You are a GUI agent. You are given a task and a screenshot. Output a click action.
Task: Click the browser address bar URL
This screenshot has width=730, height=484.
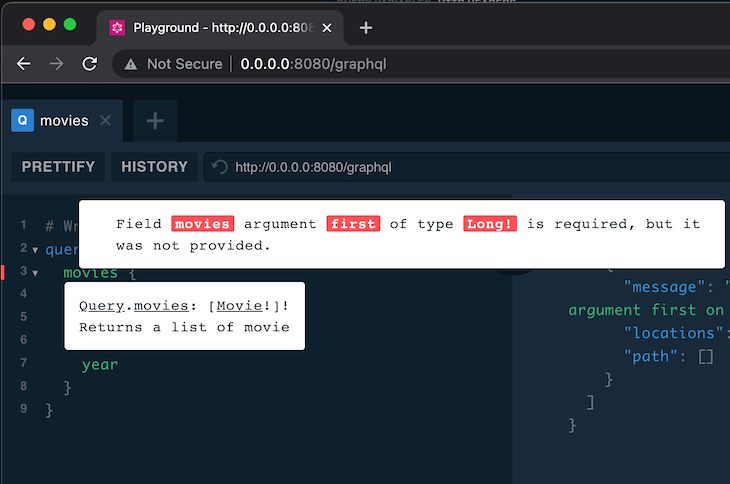[313, 64]
